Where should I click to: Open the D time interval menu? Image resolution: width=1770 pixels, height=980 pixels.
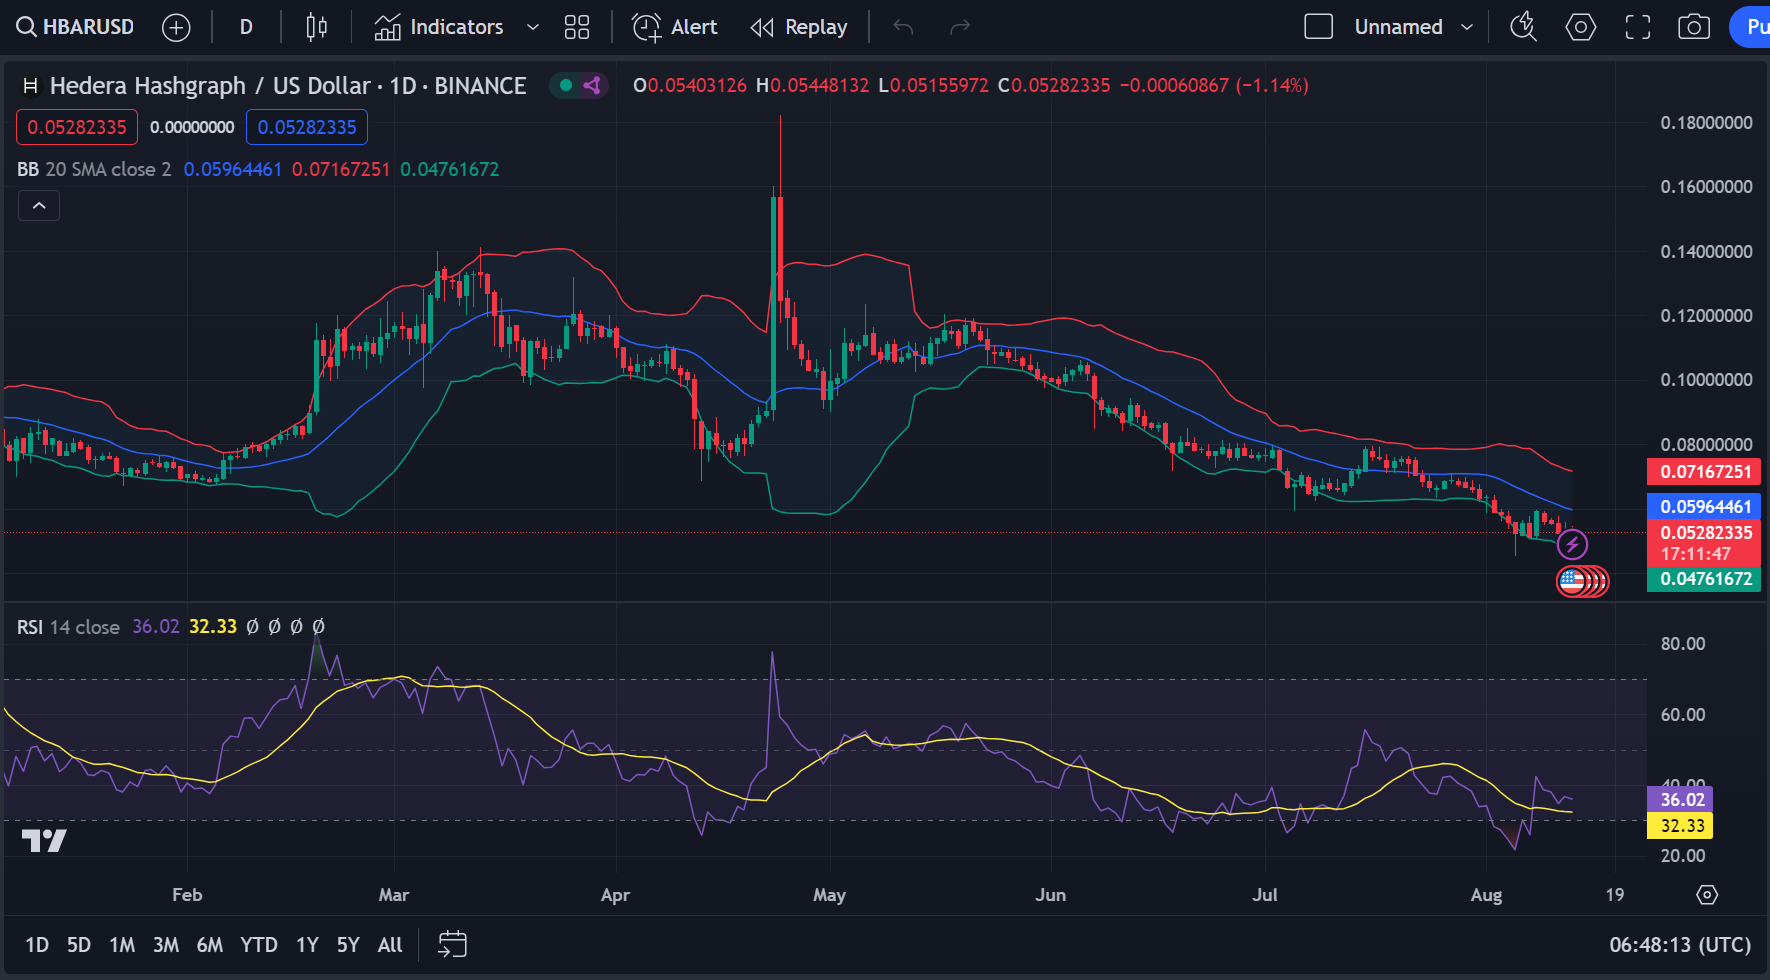[x=246, y=27]
